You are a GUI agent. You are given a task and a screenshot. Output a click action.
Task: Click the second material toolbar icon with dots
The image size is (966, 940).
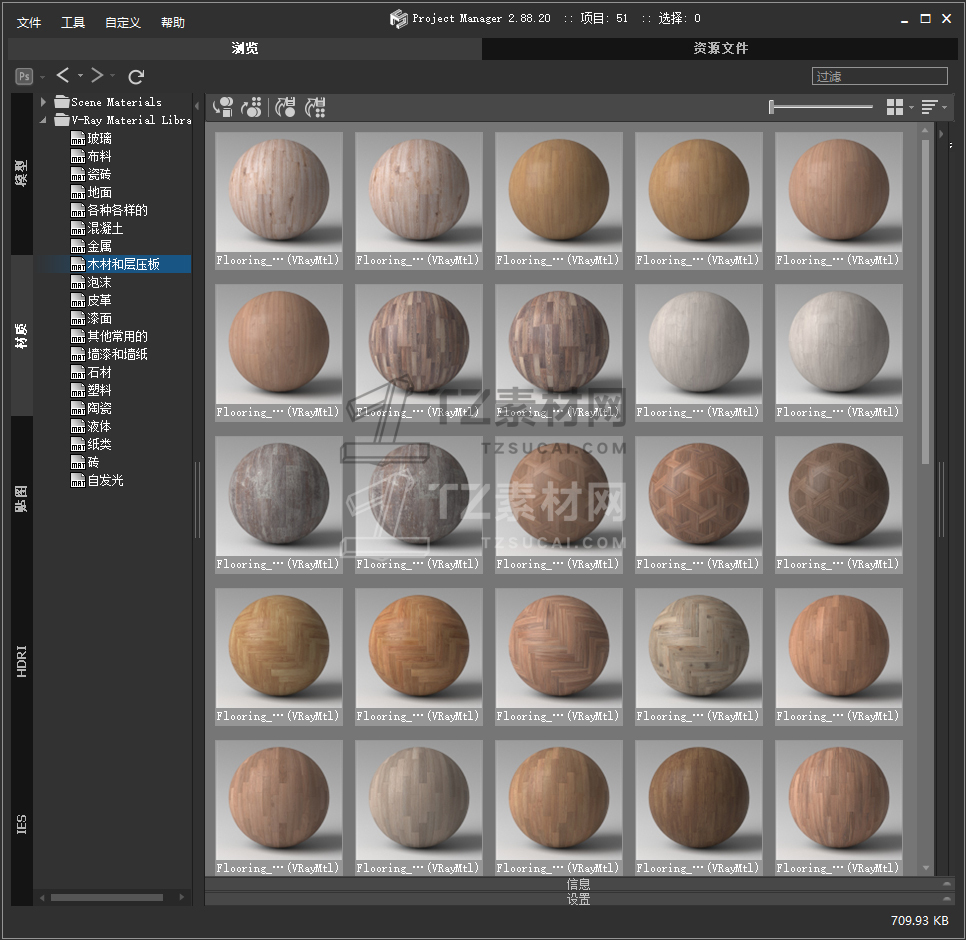click(252, 107)
